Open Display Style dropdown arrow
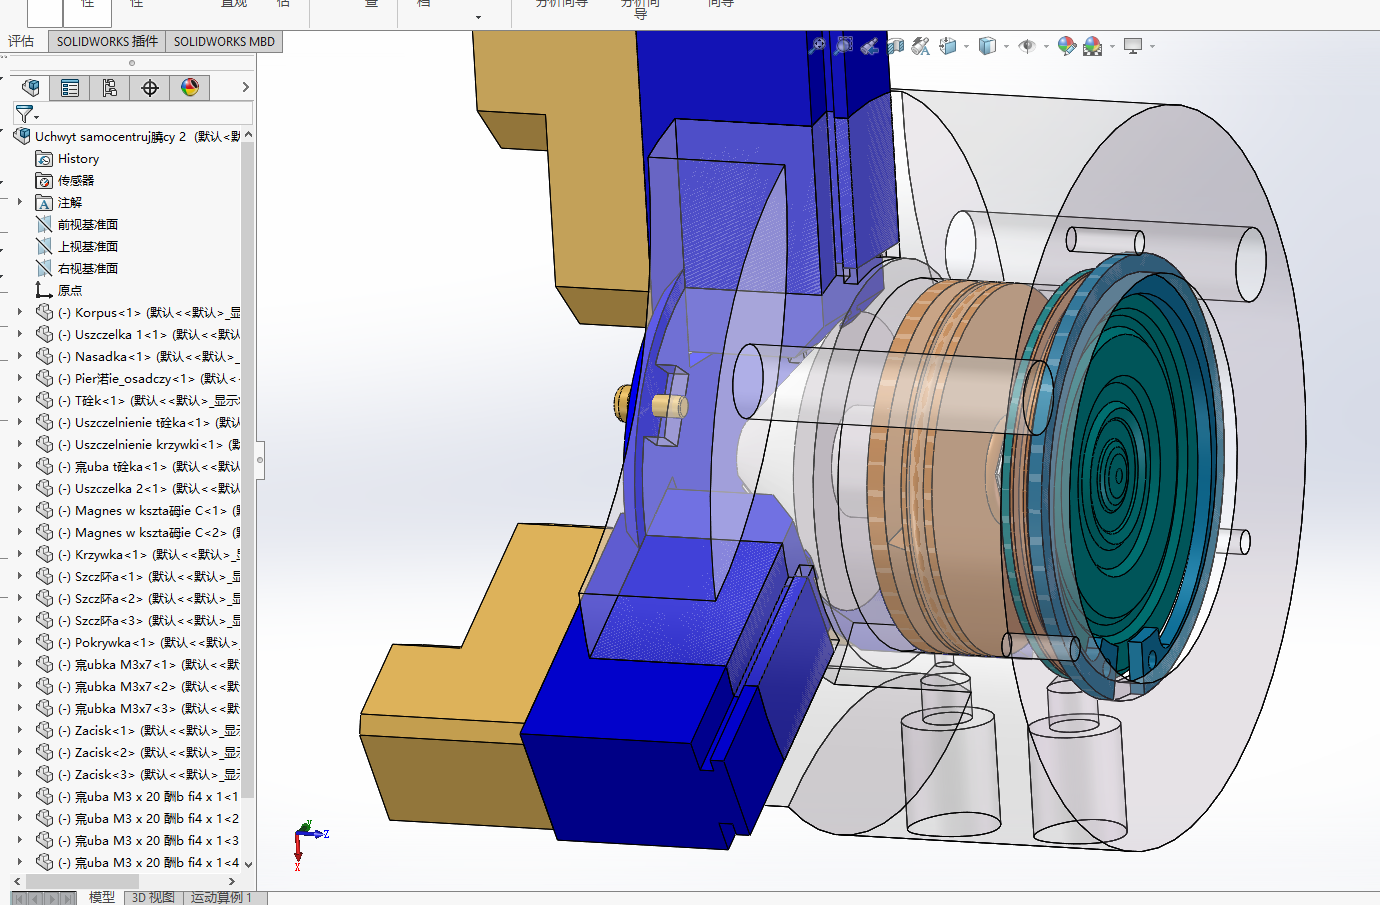 1006,46
